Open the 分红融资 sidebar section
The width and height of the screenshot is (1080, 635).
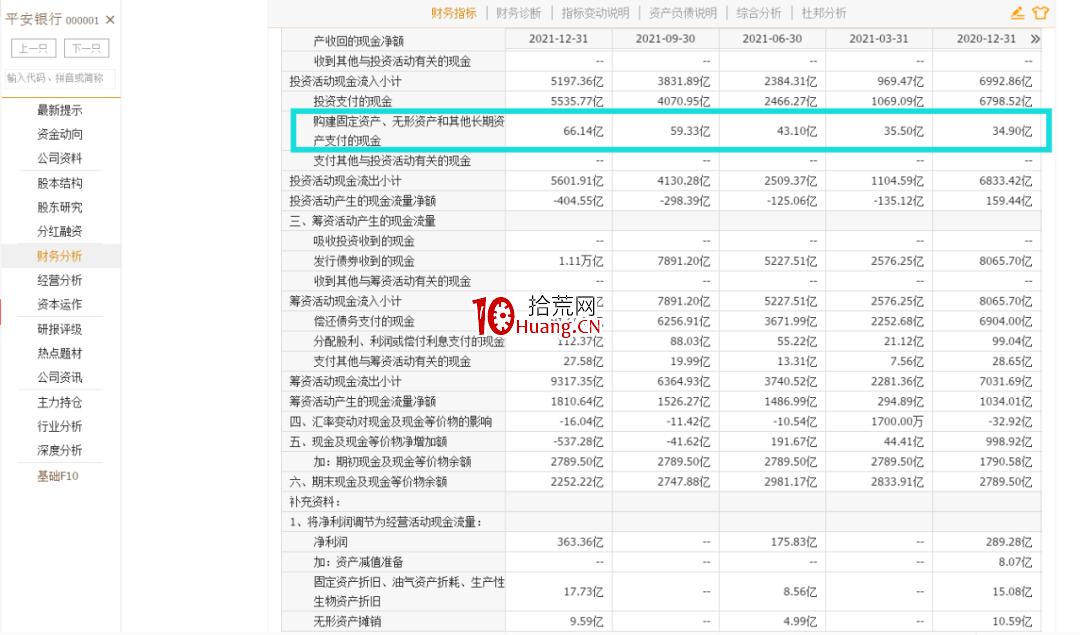tap(60, 231)
